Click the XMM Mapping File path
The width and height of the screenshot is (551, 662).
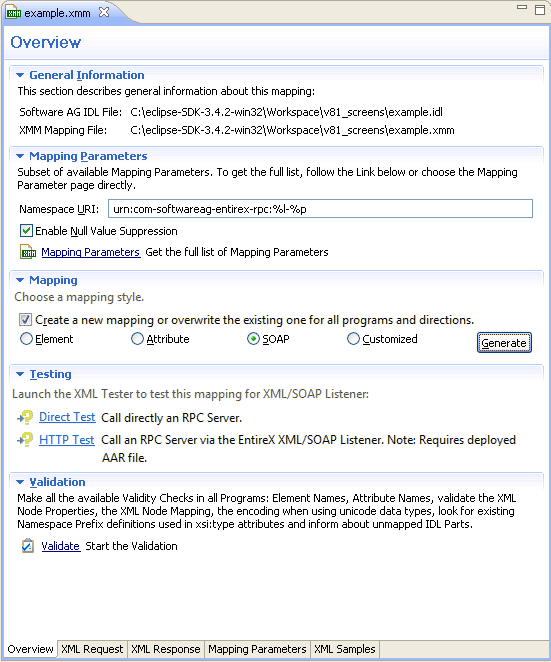(292, 130)
